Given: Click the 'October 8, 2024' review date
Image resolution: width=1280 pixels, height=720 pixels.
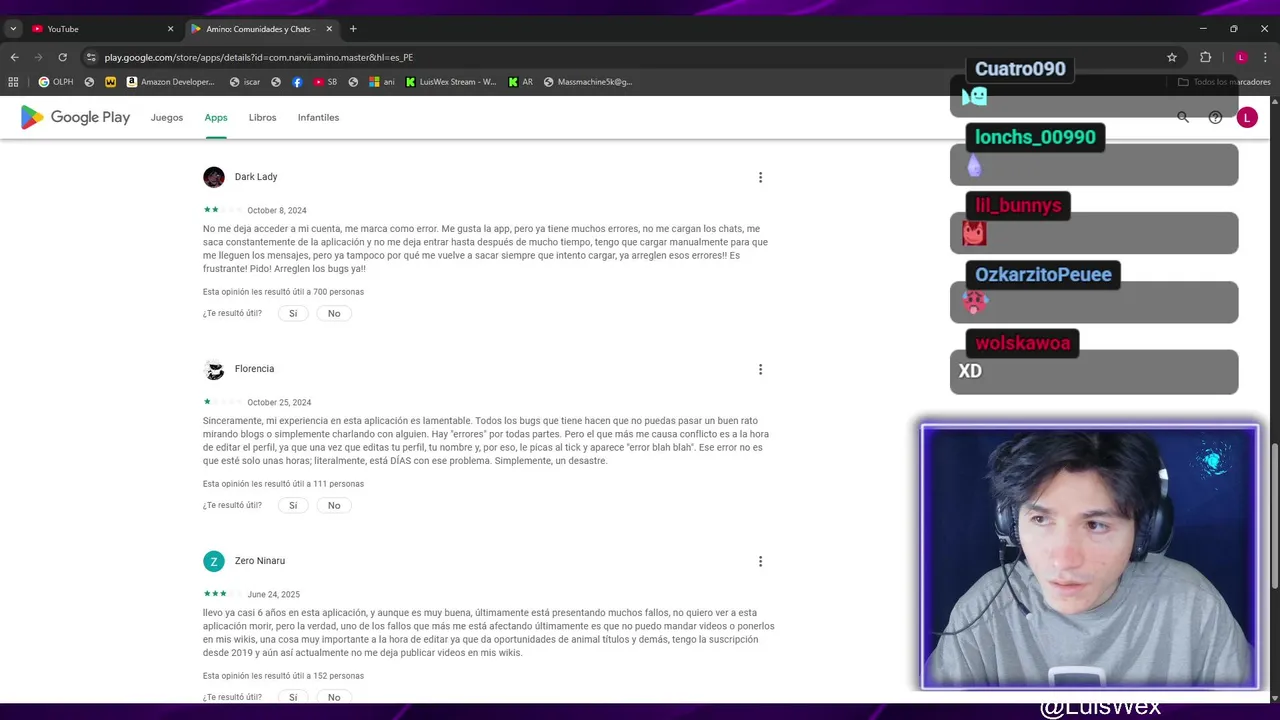Looking at the screenshot, I should 277,211.
